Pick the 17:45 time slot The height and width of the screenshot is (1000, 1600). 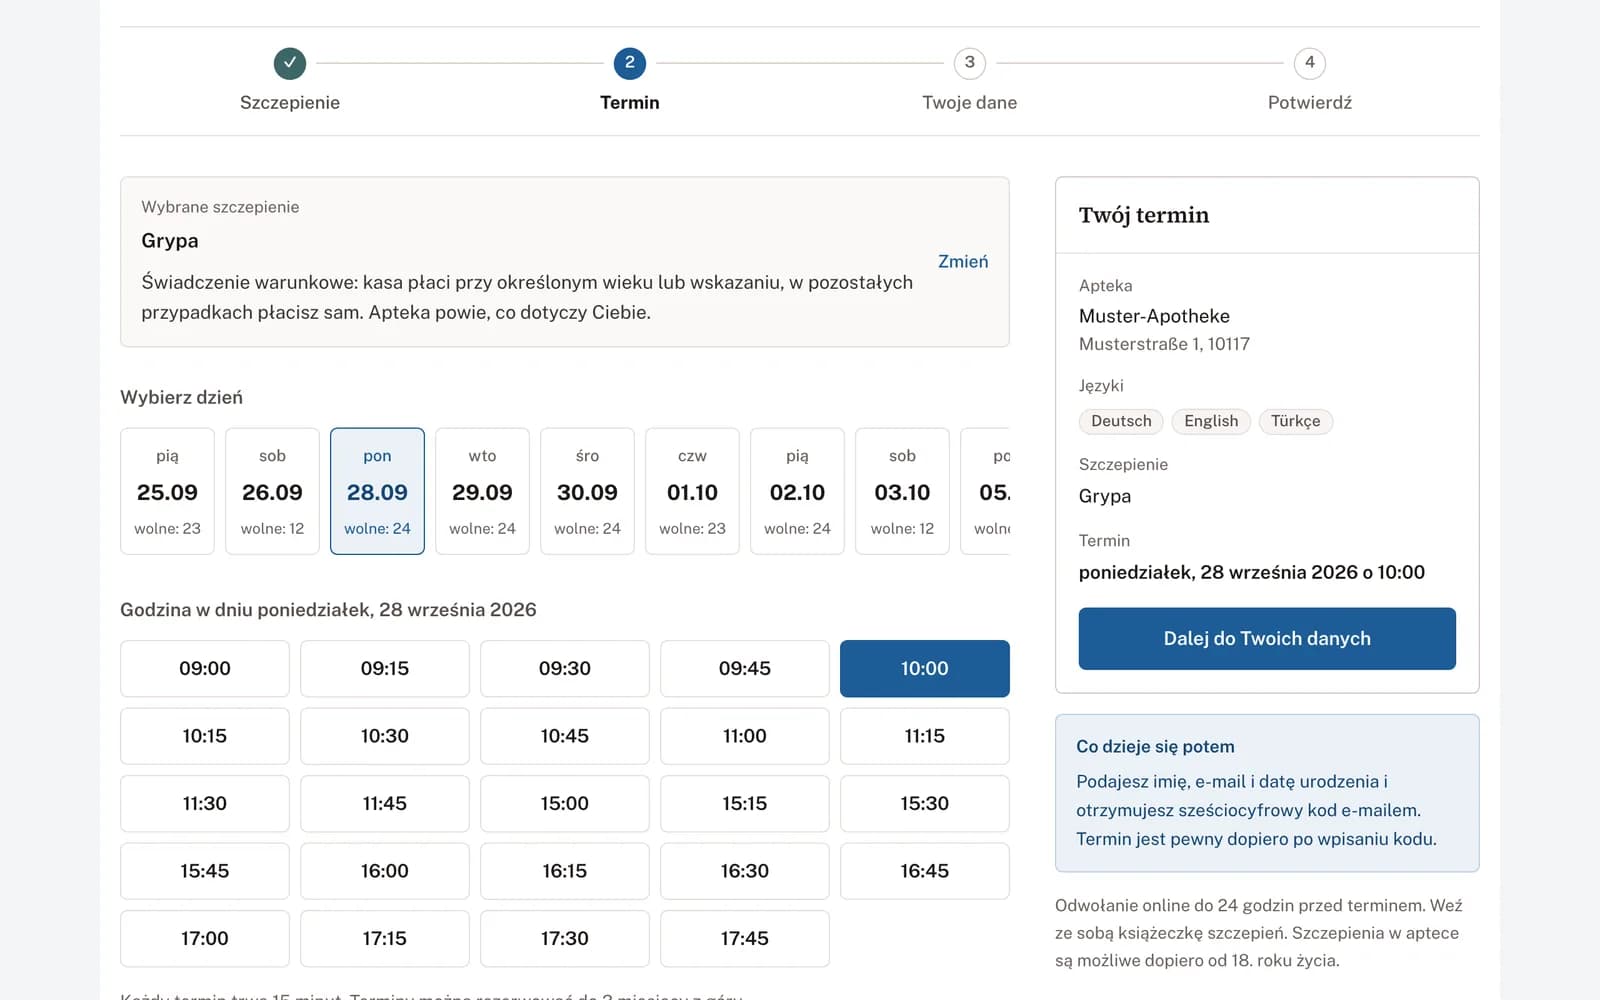click(745, 938)
